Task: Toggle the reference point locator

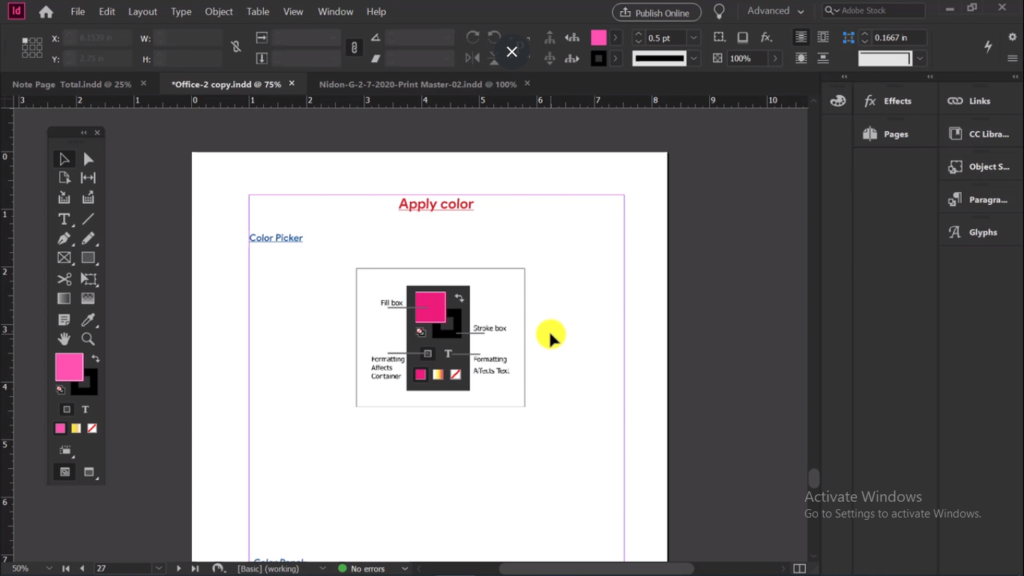Action: coord(32,48)
